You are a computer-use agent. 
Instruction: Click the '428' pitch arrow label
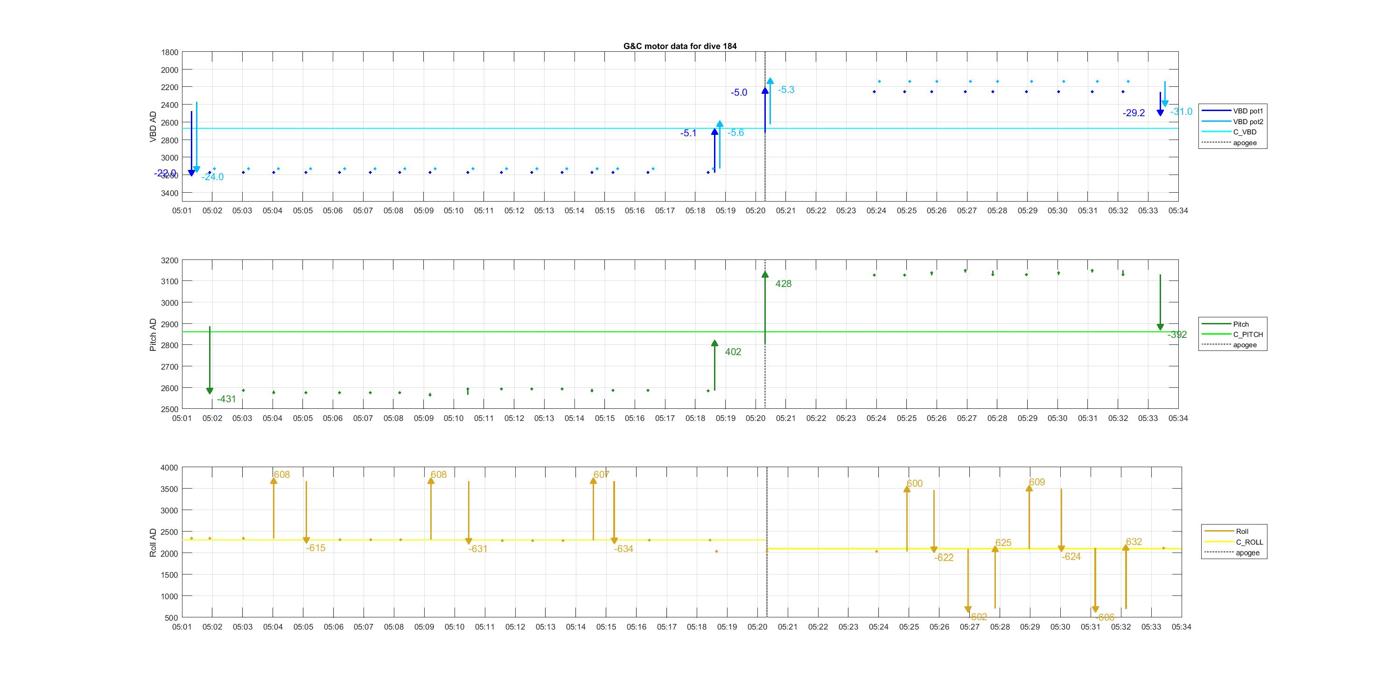[x=783, y=284]
